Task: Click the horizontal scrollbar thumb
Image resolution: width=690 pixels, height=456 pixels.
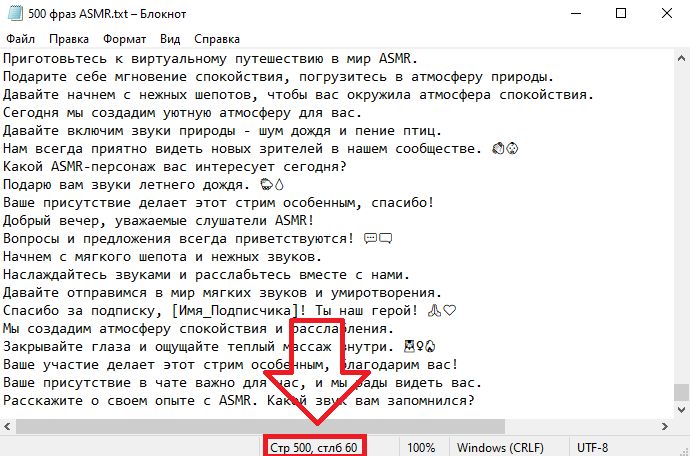Action: tap(261, 426)
